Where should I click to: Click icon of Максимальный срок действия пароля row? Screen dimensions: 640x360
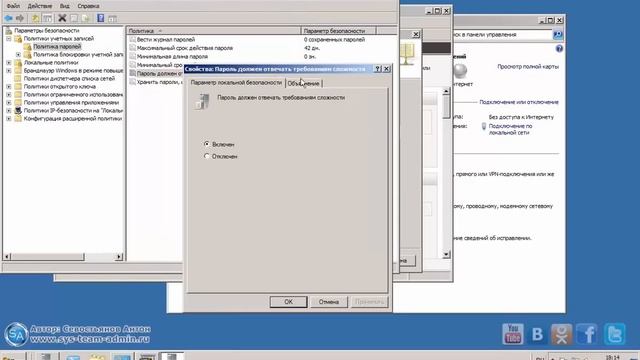click(x=132, y=48)
